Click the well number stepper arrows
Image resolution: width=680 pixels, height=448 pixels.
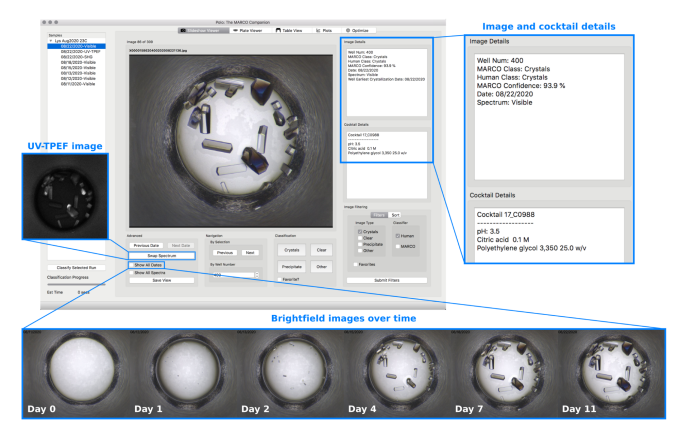coord(256,273)
